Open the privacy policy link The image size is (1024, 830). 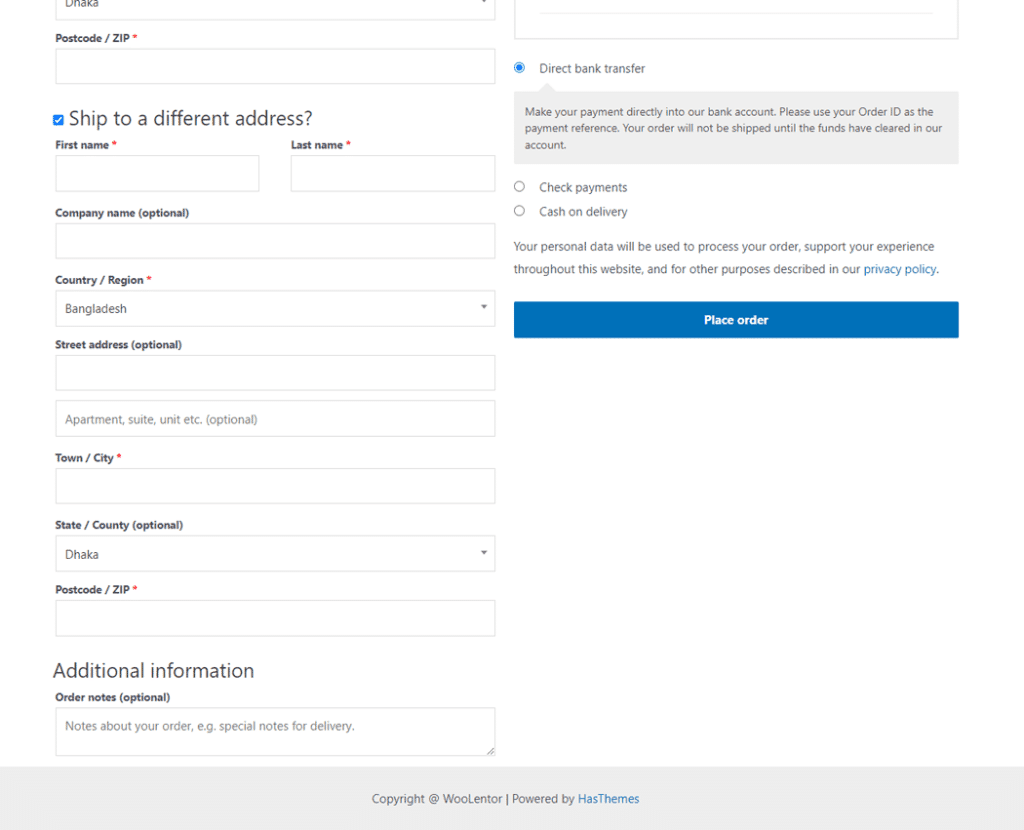coord(900,269)
